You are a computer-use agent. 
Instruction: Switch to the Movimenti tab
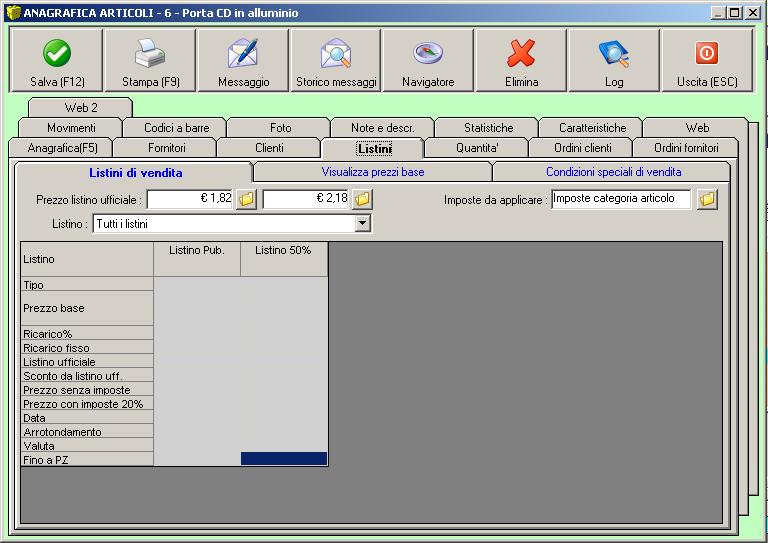pos(71,128)
